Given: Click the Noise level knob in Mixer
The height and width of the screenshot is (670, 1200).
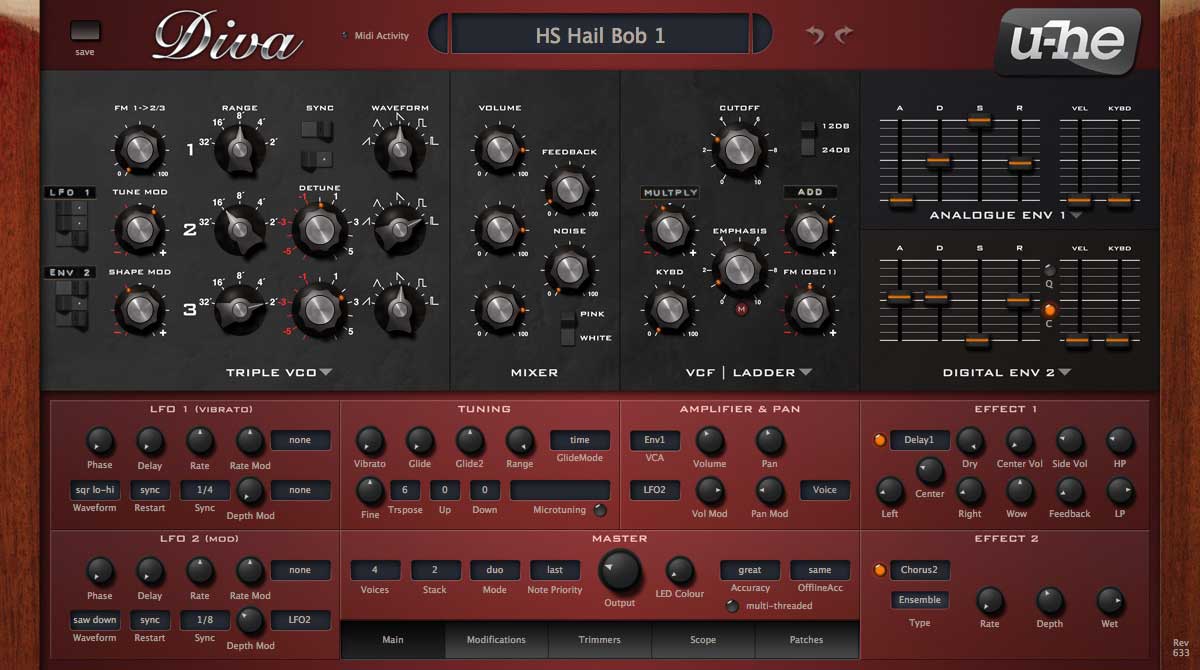Looking at the screenshot, I should [568, 269].
